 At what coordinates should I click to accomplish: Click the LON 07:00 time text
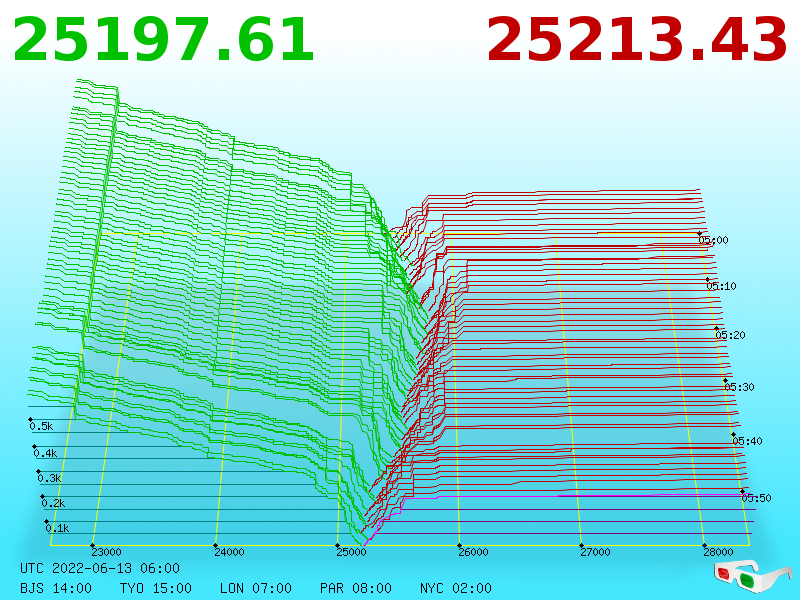point(256,588)
